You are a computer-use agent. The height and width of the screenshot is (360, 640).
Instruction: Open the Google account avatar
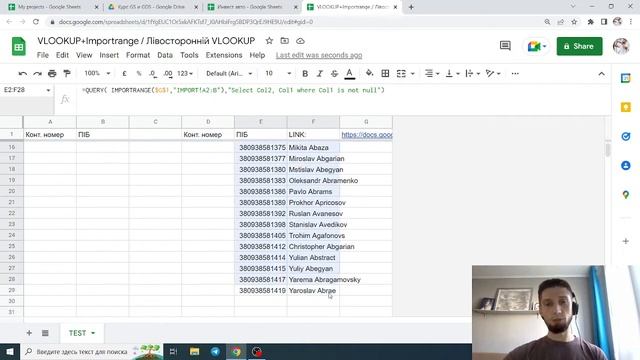621,46
